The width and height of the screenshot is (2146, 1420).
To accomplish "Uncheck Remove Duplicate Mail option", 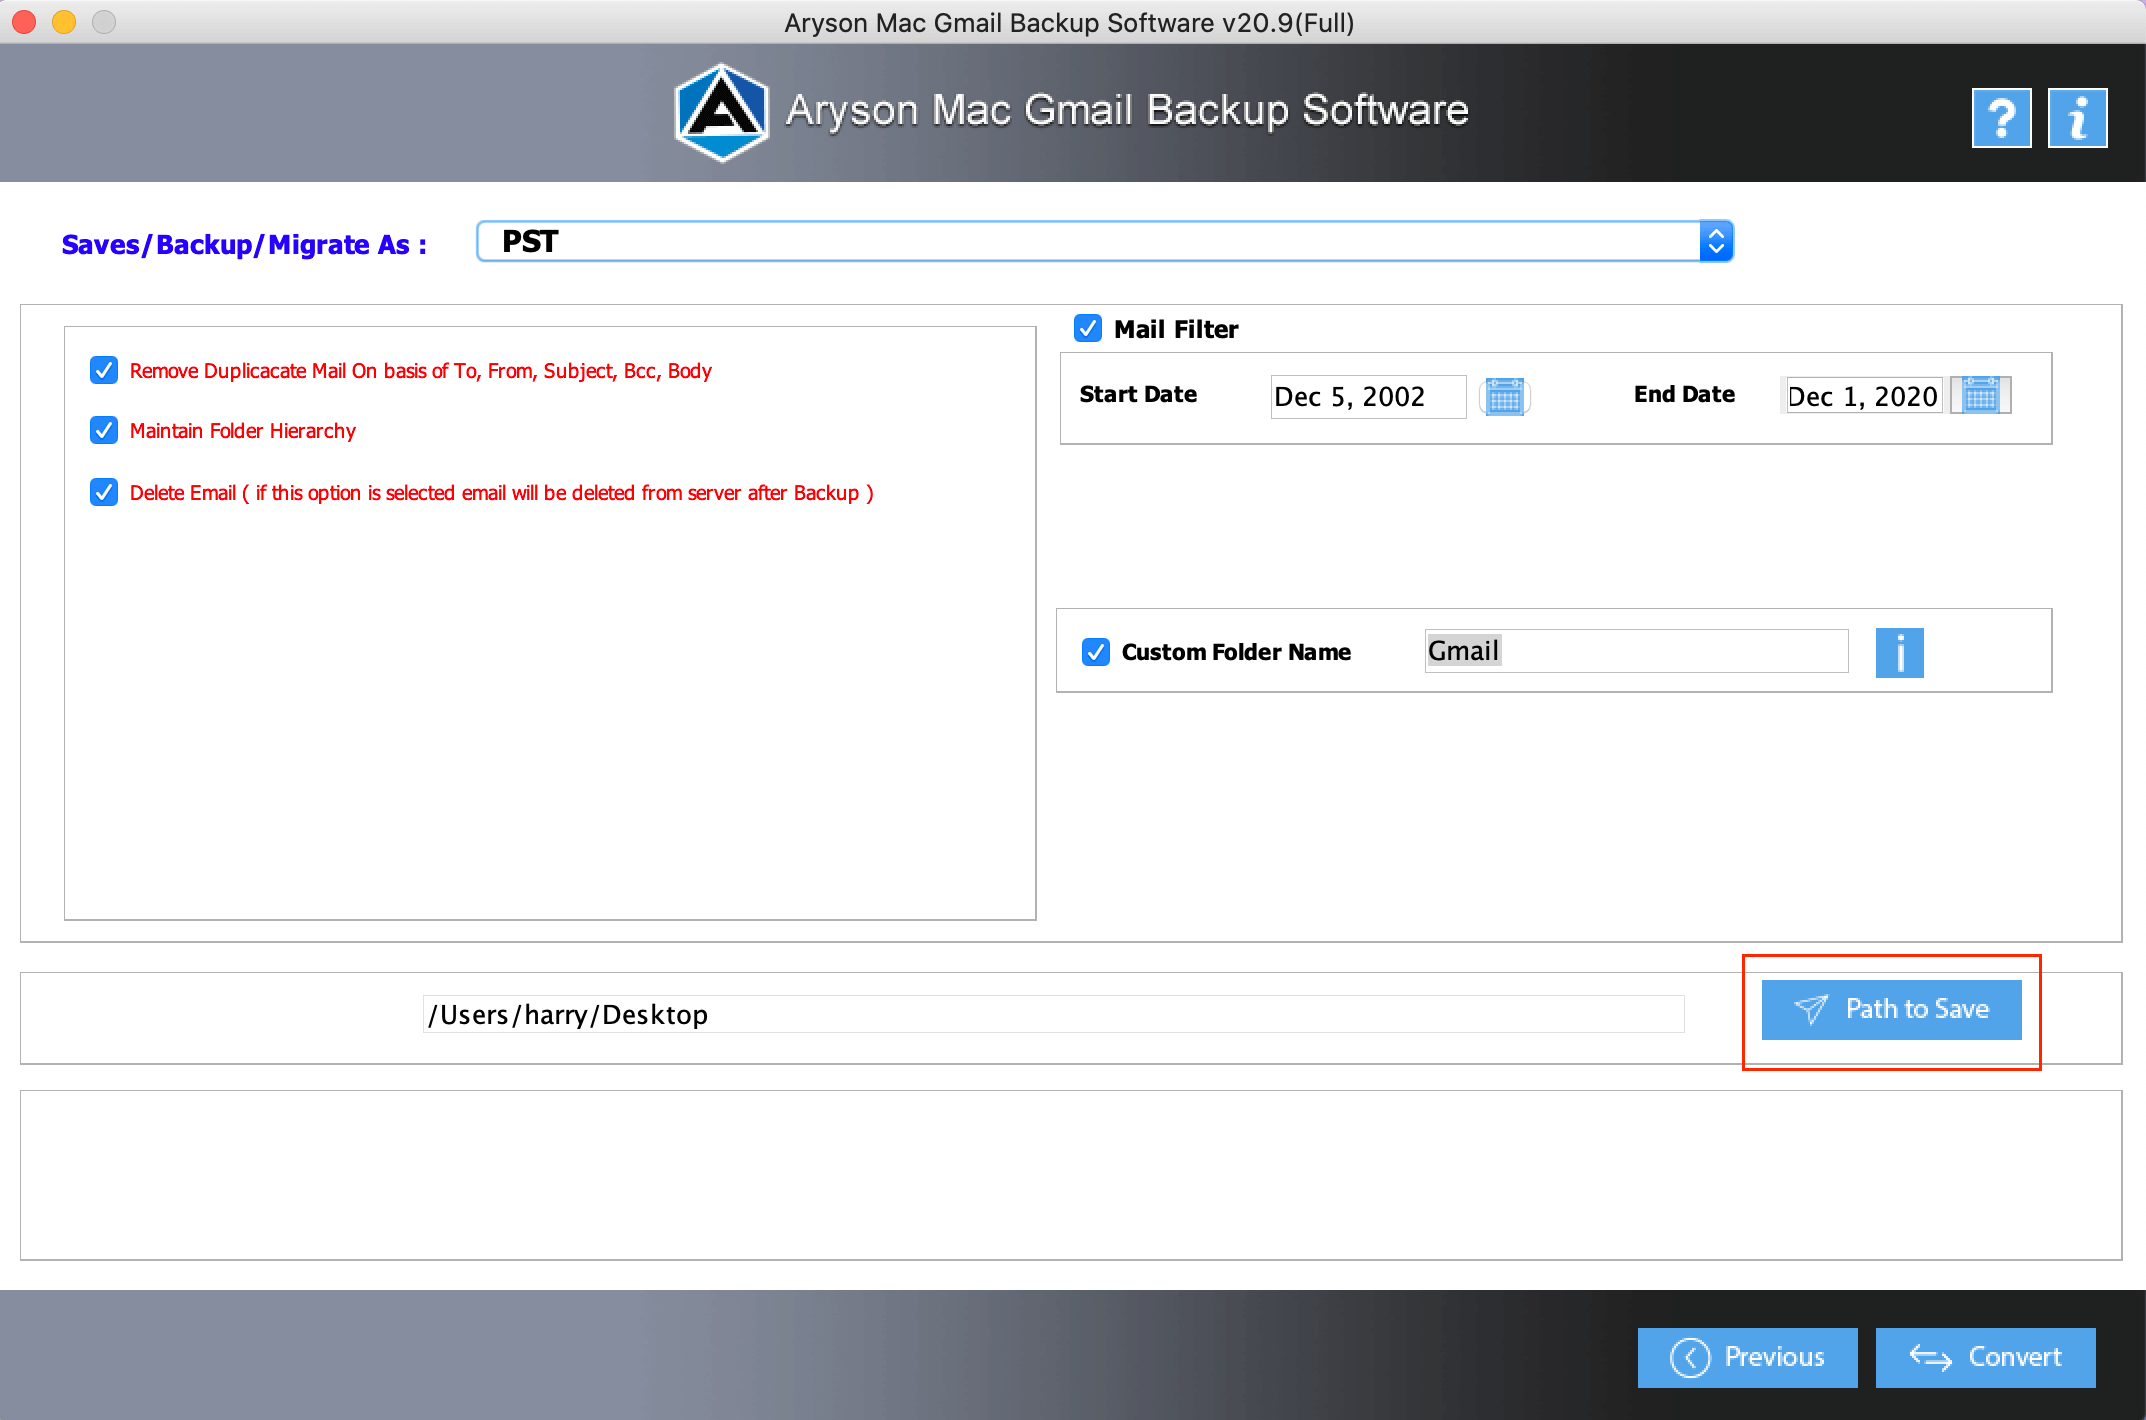I will 104,370.
